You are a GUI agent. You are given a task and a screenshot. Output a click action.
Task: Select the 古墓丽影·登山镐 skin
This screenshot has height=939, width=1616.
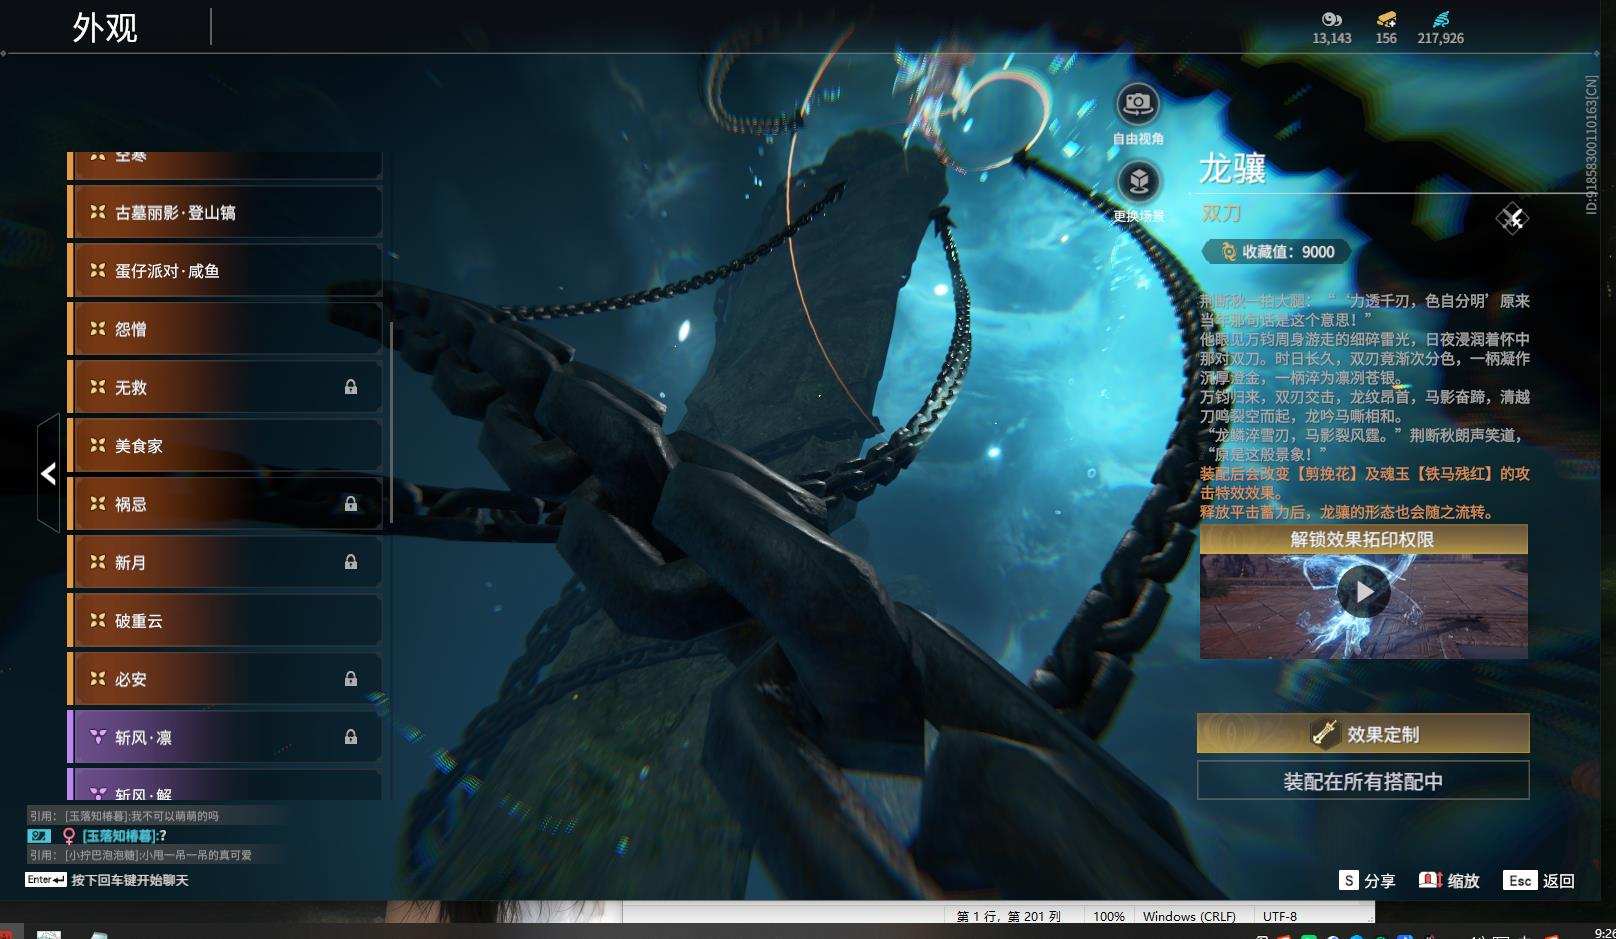[225, 212]
